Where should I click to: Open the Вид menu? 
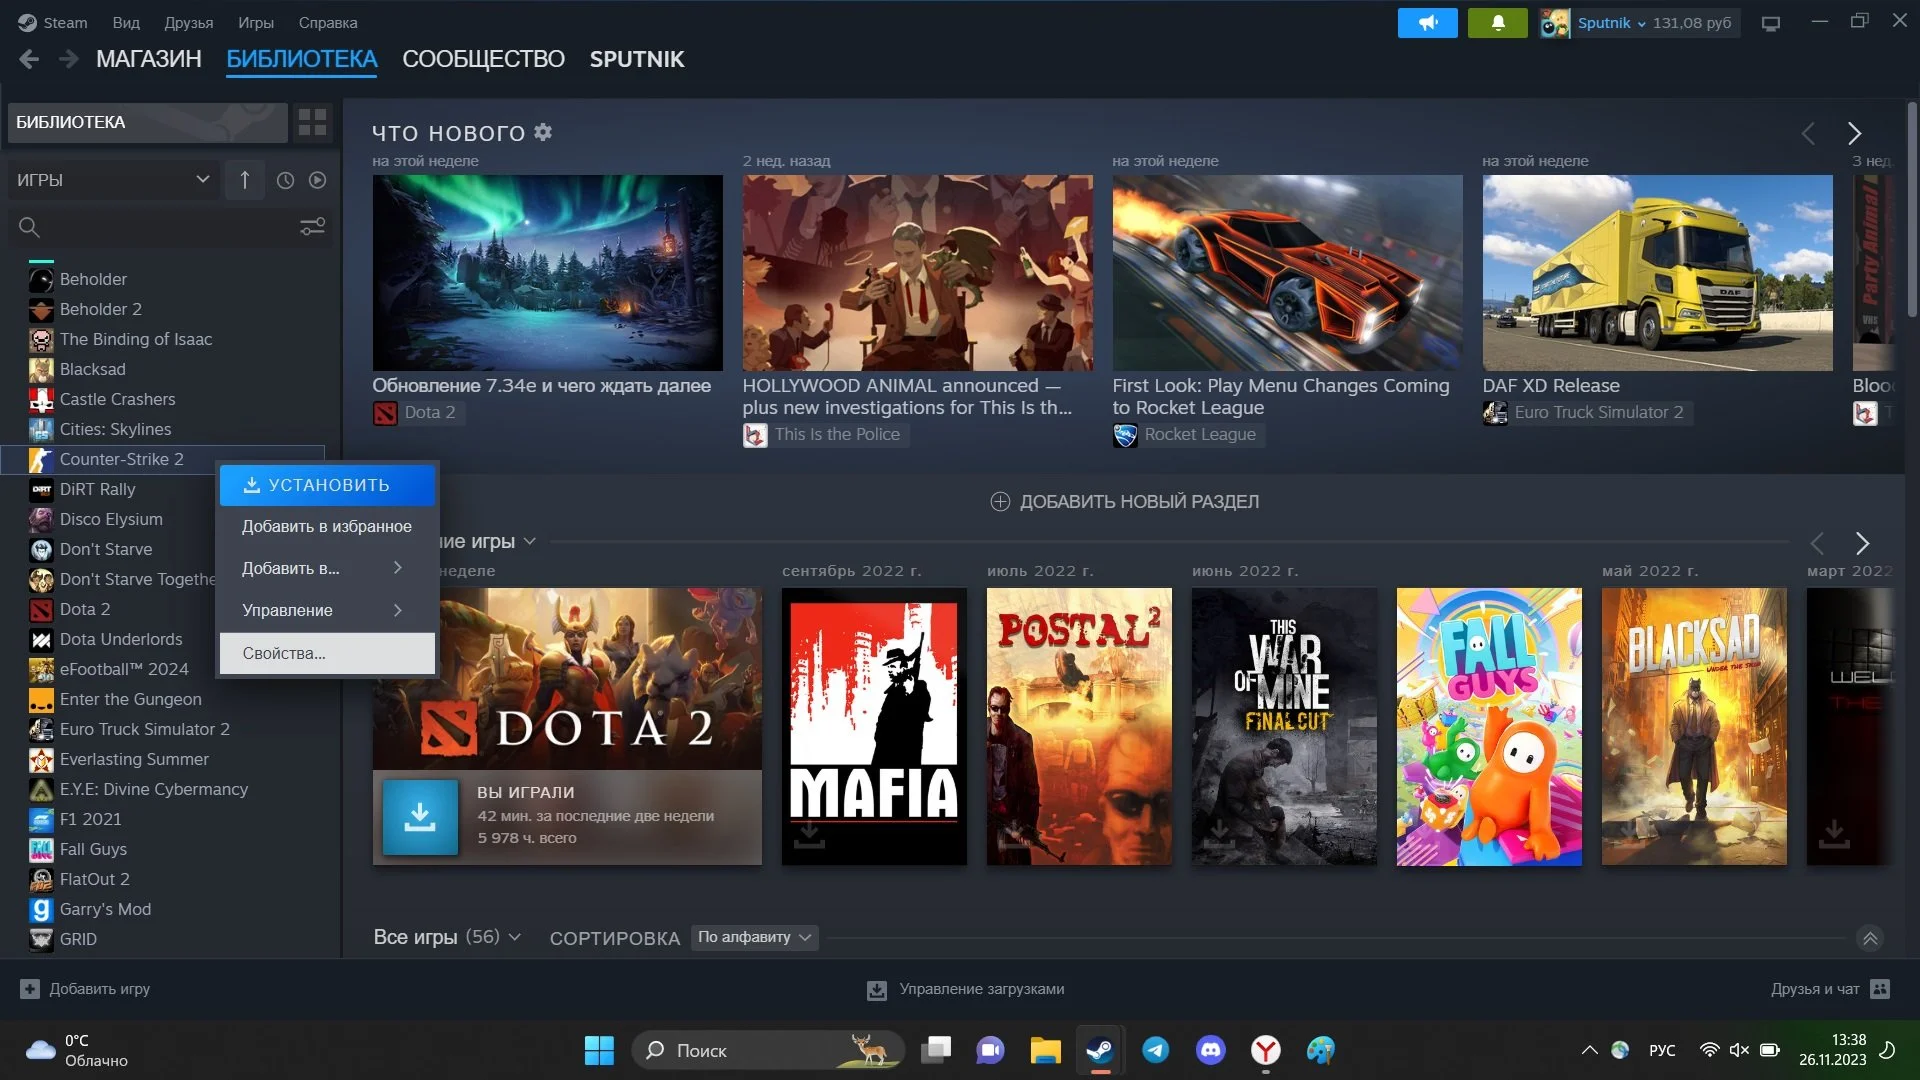126,22
